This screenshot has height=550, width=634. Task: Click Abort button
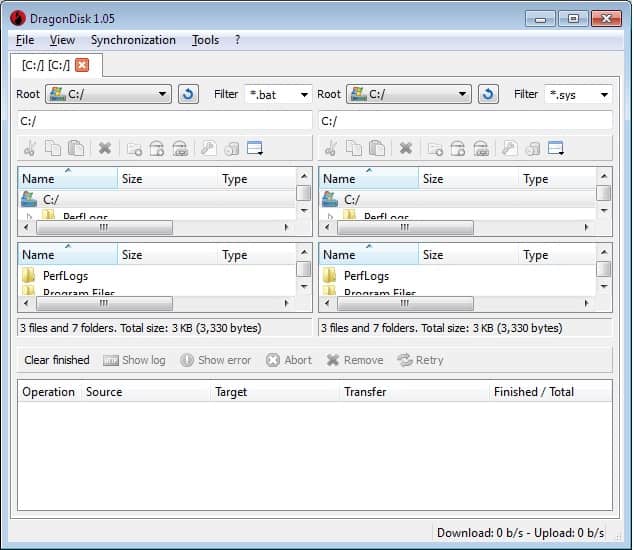pos(289,360)
